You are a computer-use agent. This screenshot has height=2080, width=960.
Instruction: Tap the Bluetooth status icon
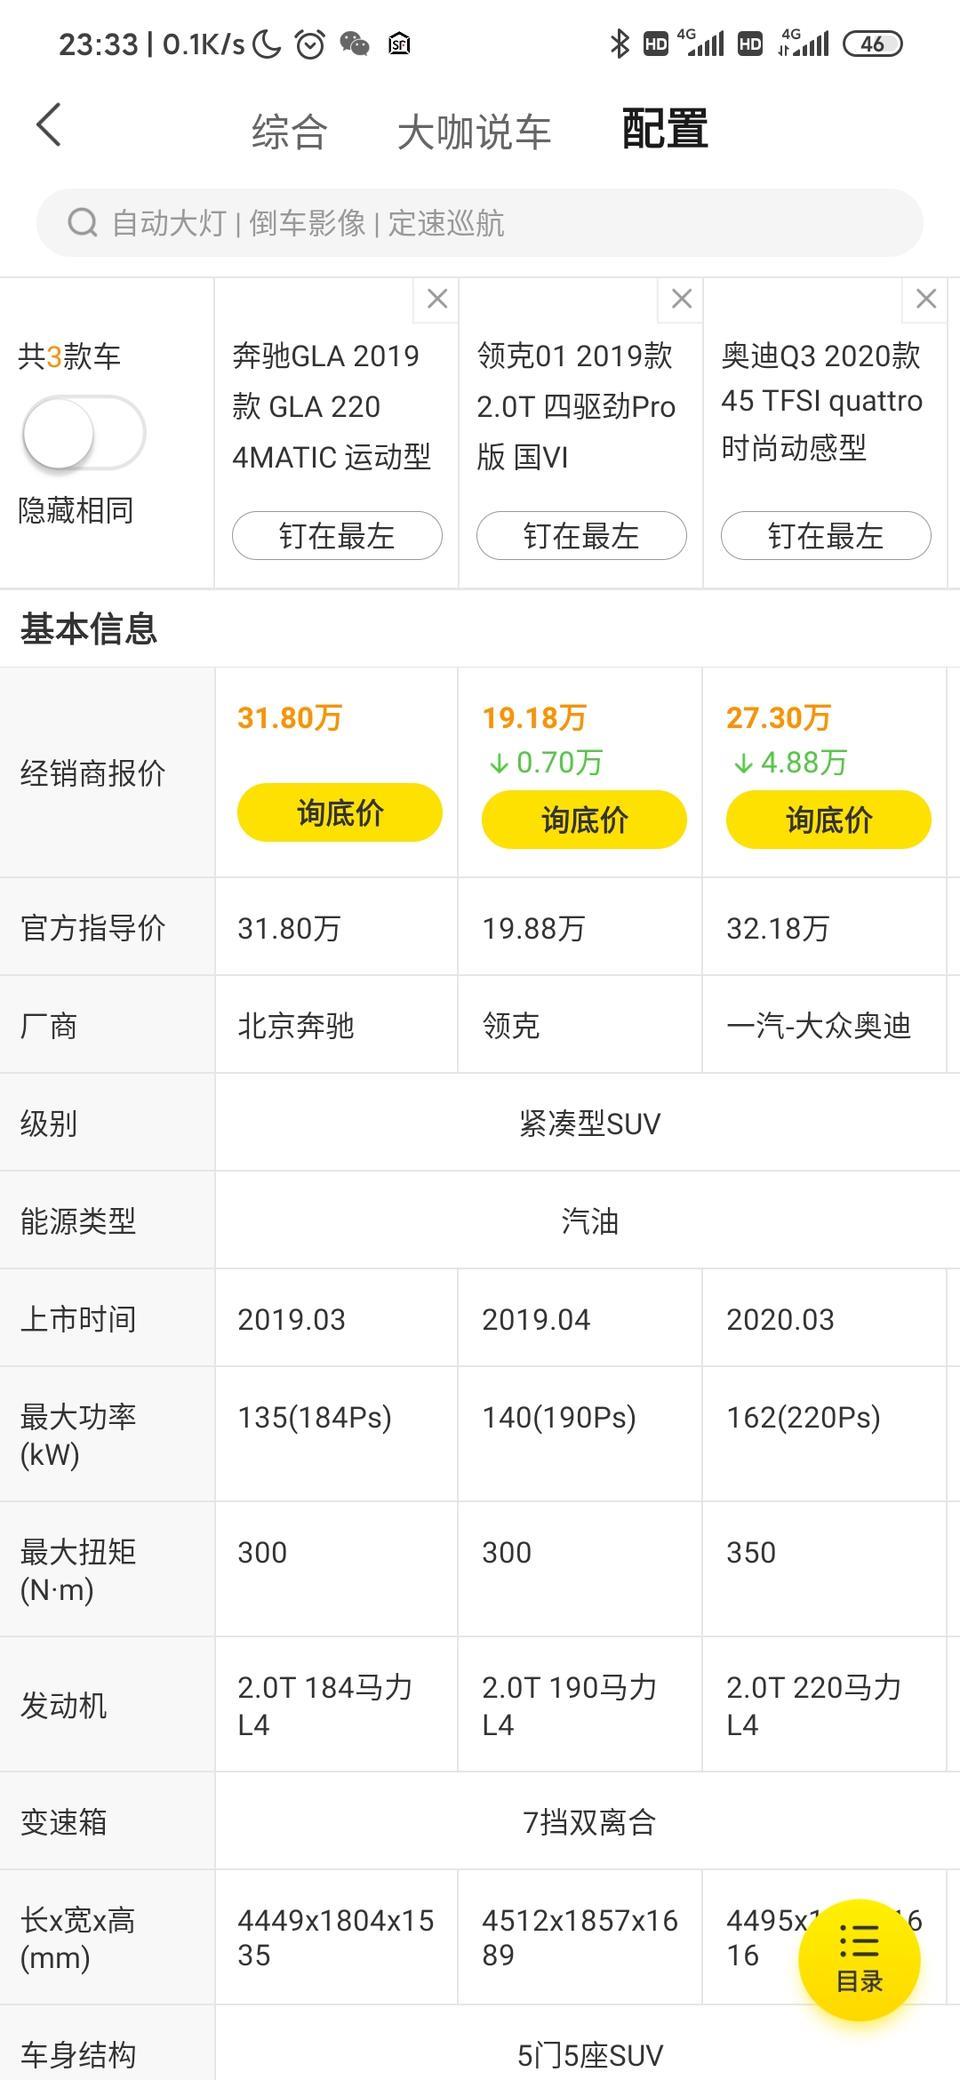pyautogui.click(x=620, y=44)
